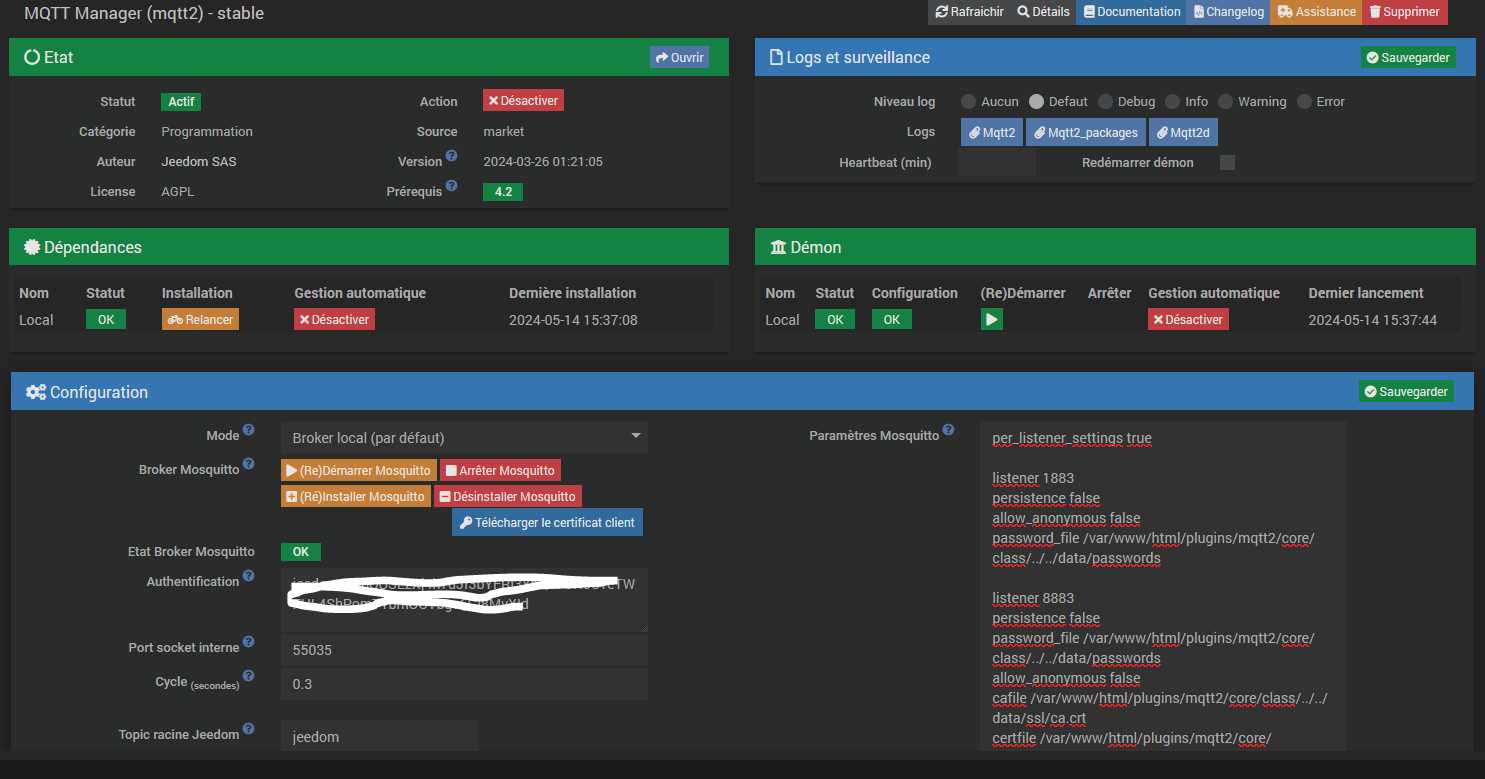1485x779 pixels.
Task: Select the Aucun log level
Action: [x=968, y=101]
